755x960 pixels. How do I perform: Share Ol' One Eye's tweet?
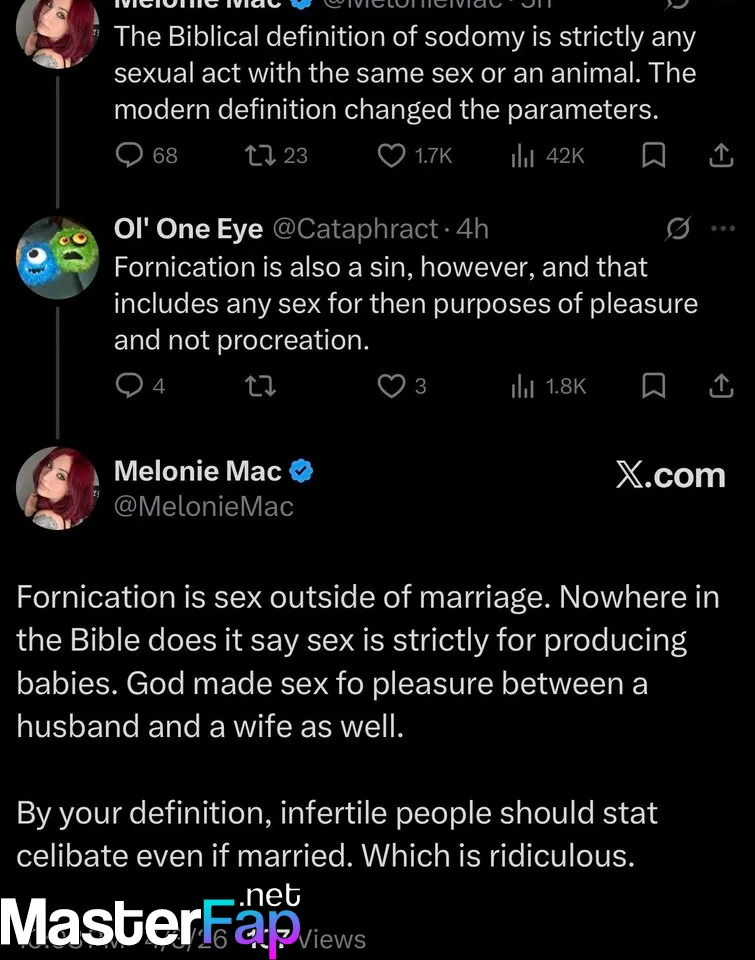(x=720, y=386)
